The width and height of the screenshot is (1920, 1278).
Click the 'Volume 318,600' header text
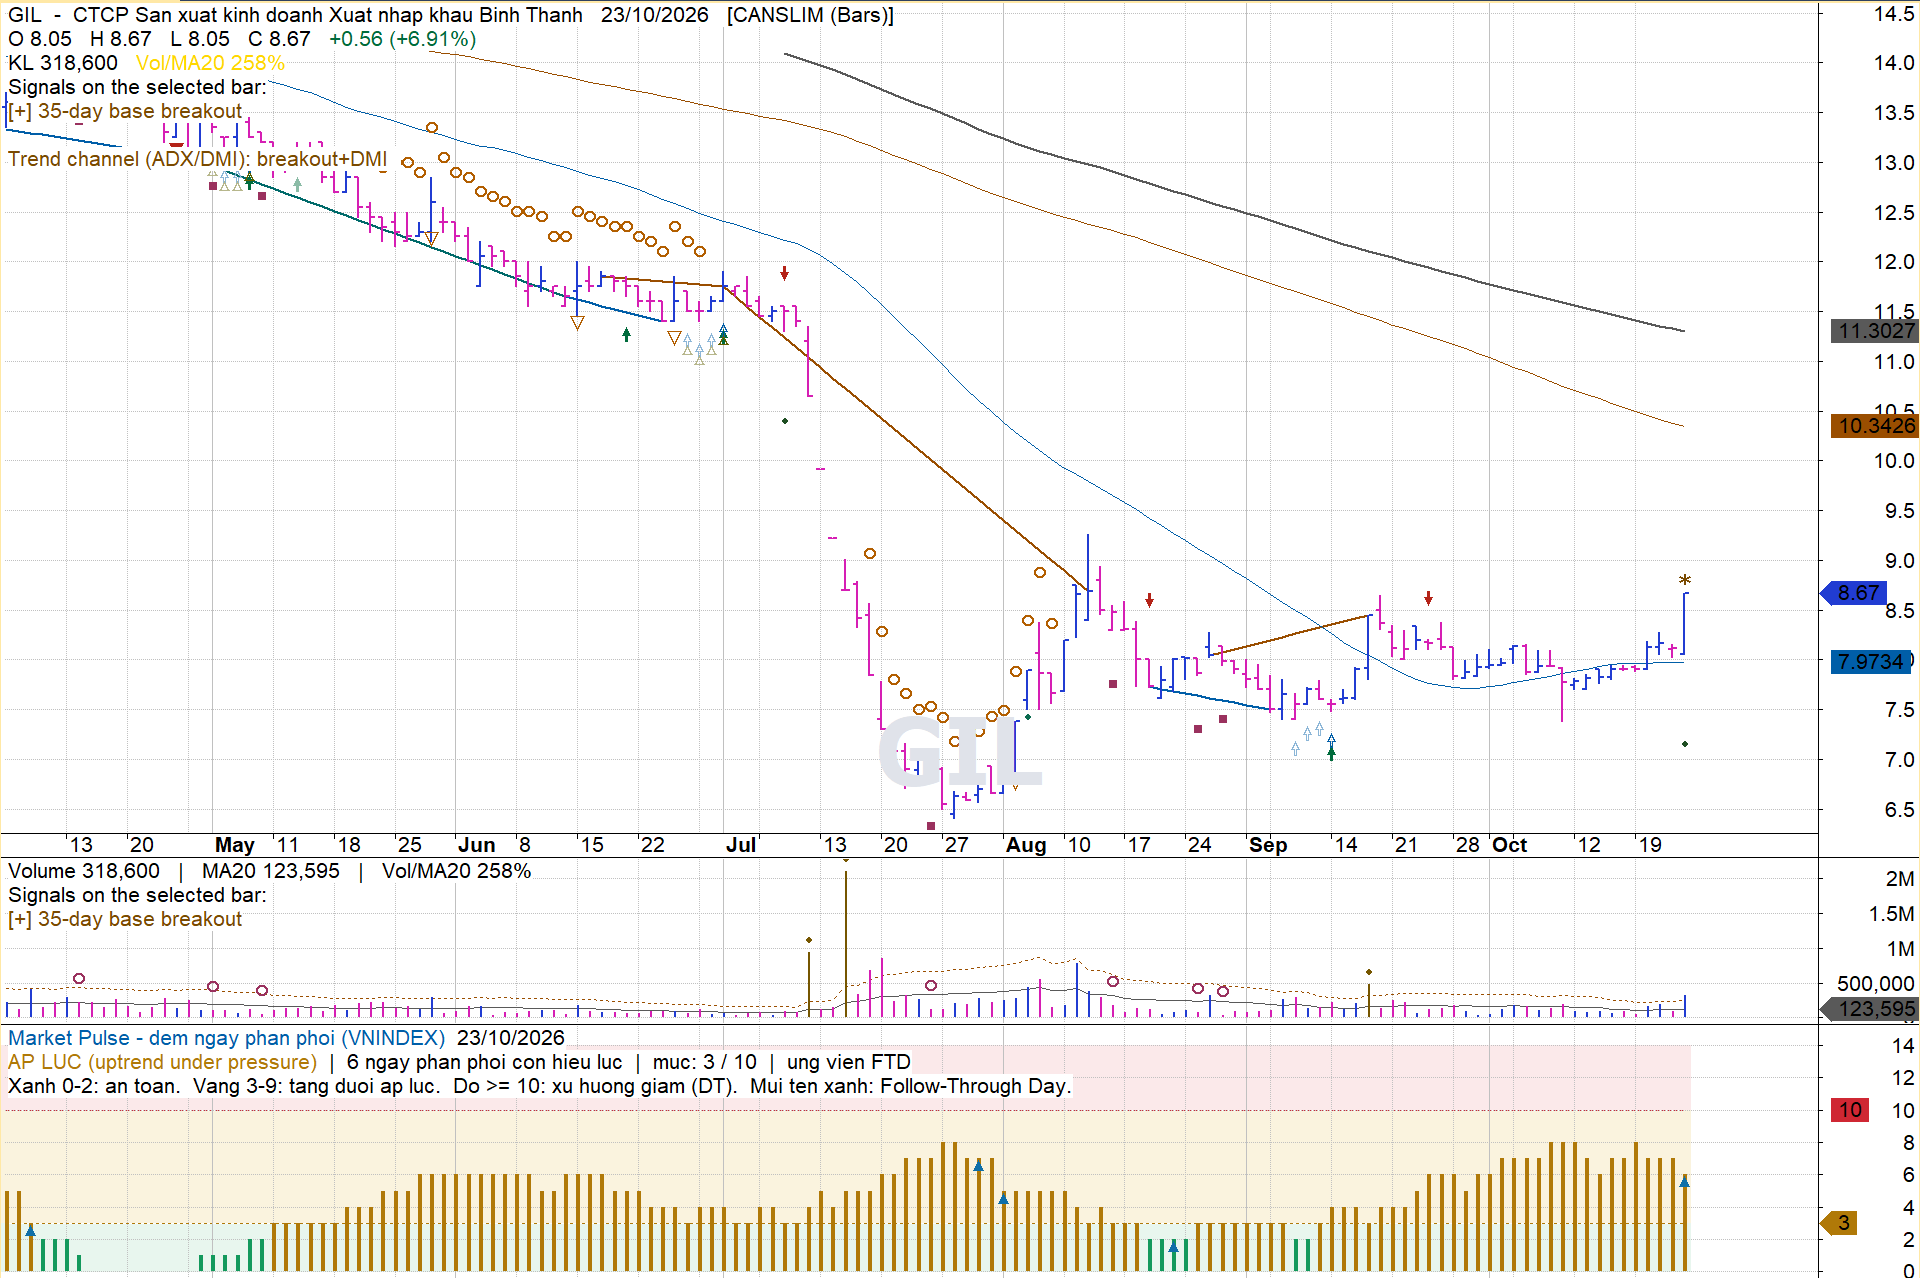(84, 871)
